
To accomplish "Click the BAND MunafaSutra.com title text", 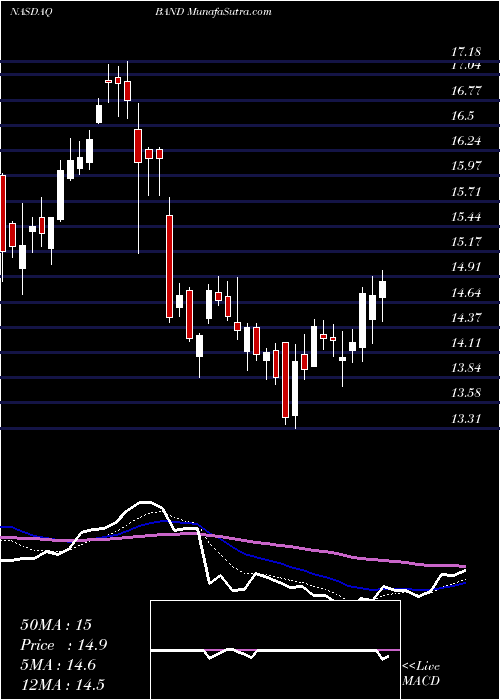I will pos(213,12).
